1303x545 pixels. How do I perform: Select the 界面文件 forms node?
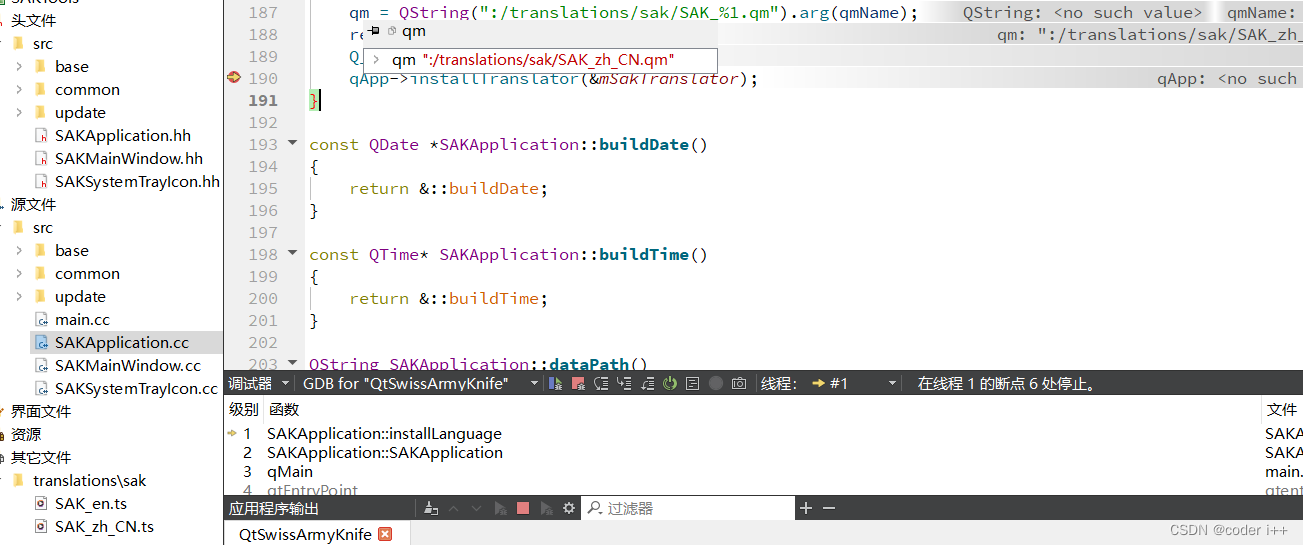pyautogui.click(x=40, y=411)
